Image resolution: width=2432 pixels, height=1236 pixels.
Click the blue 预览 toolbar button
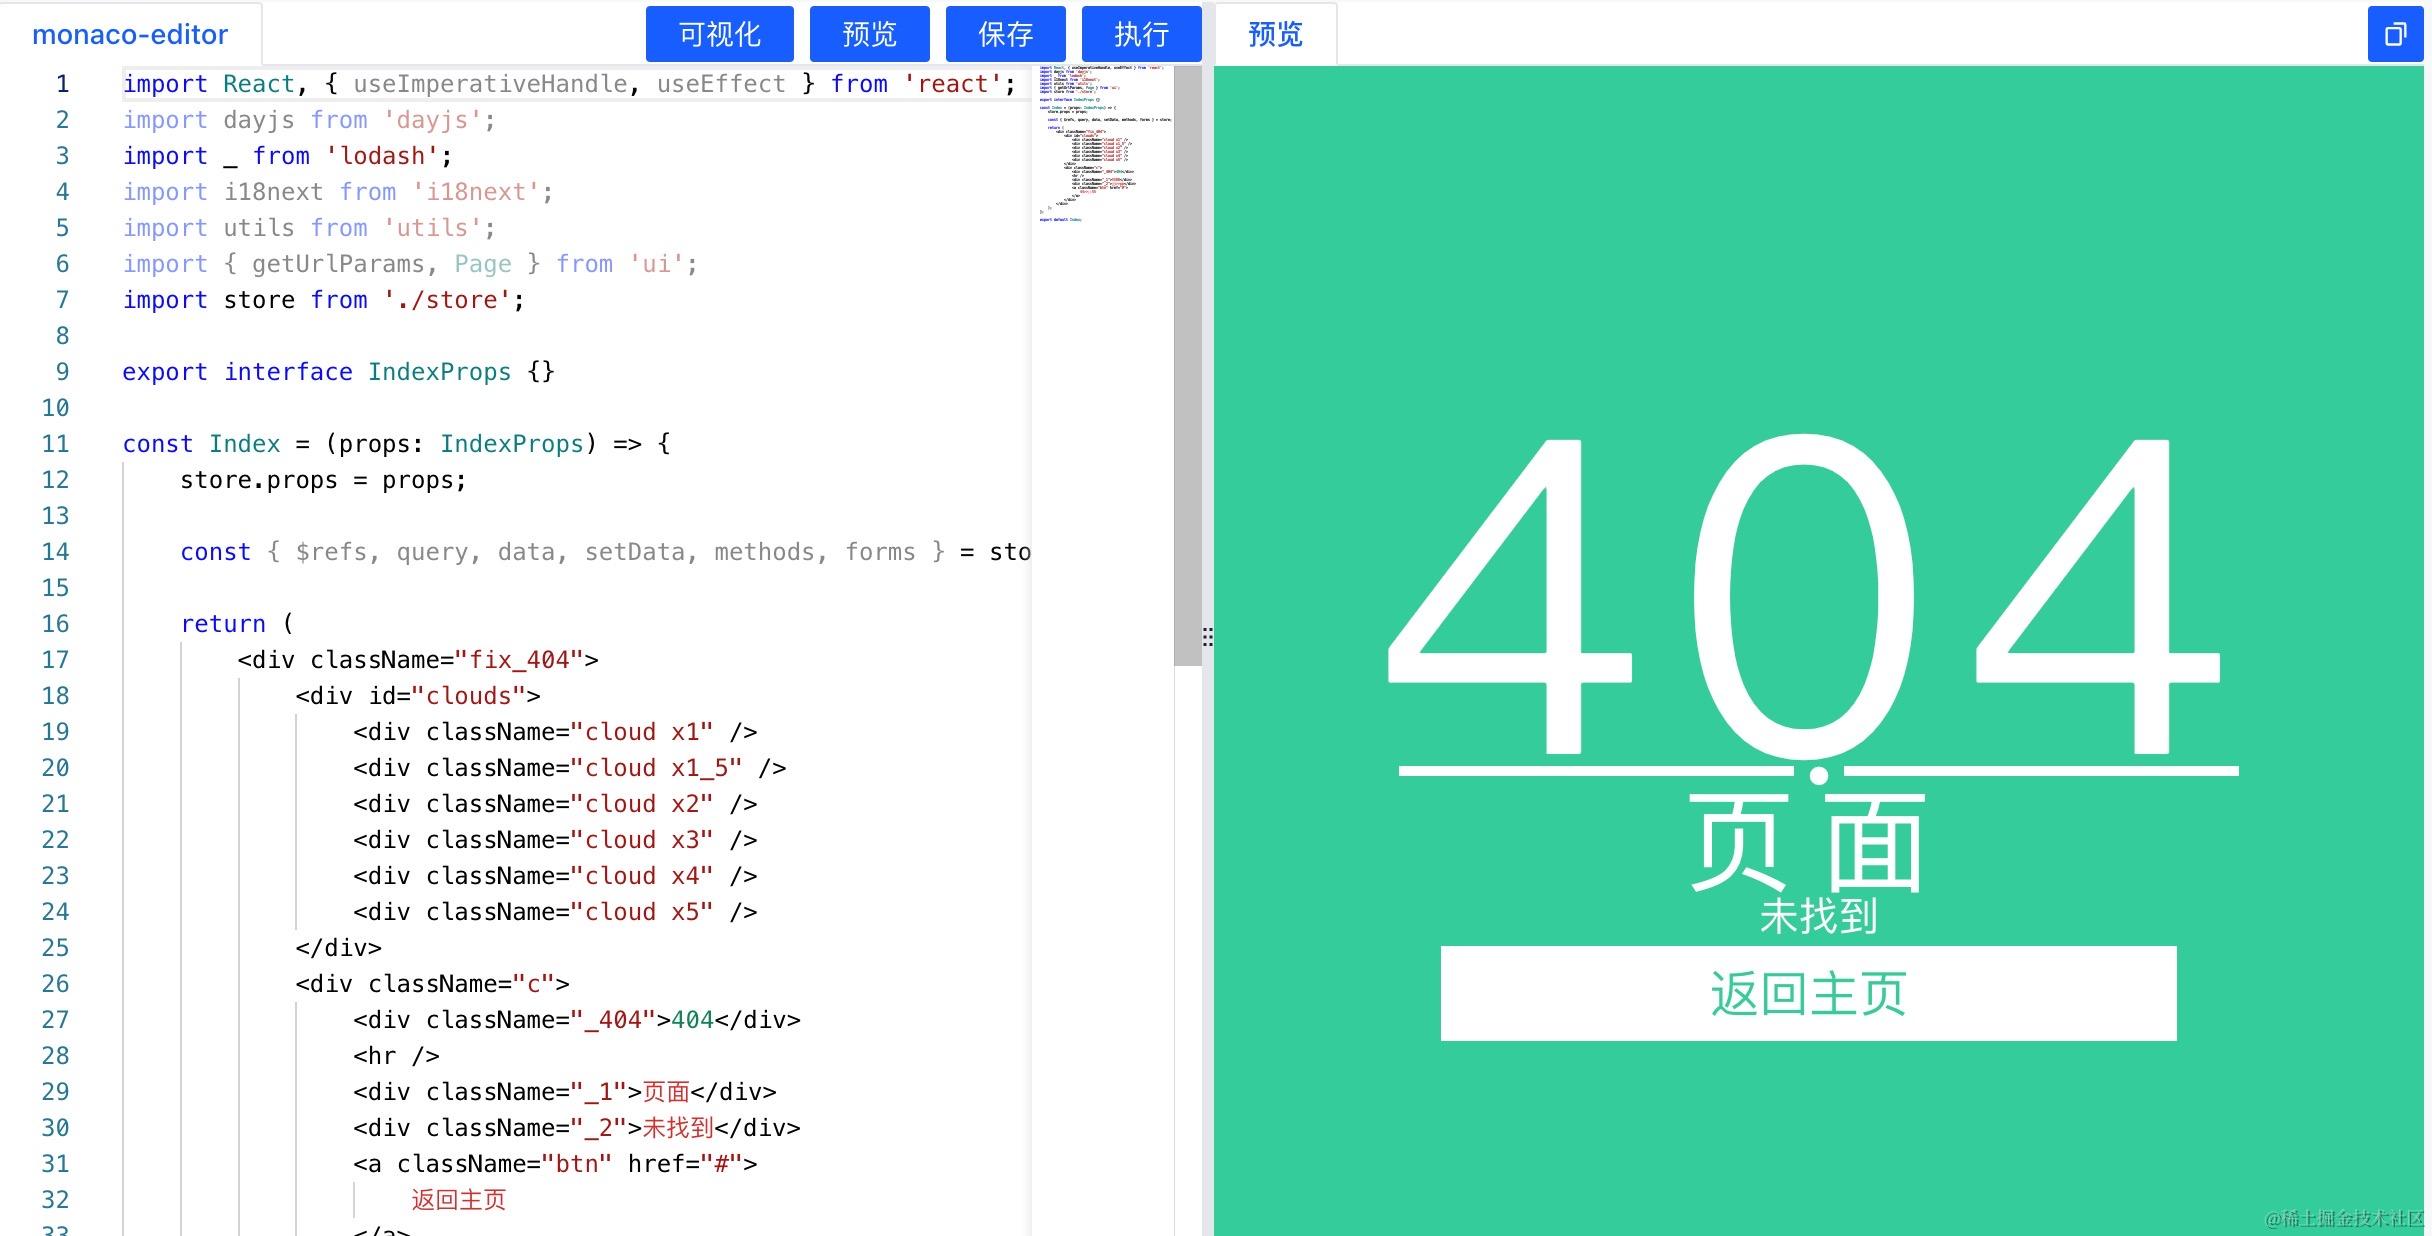[869, 35]
